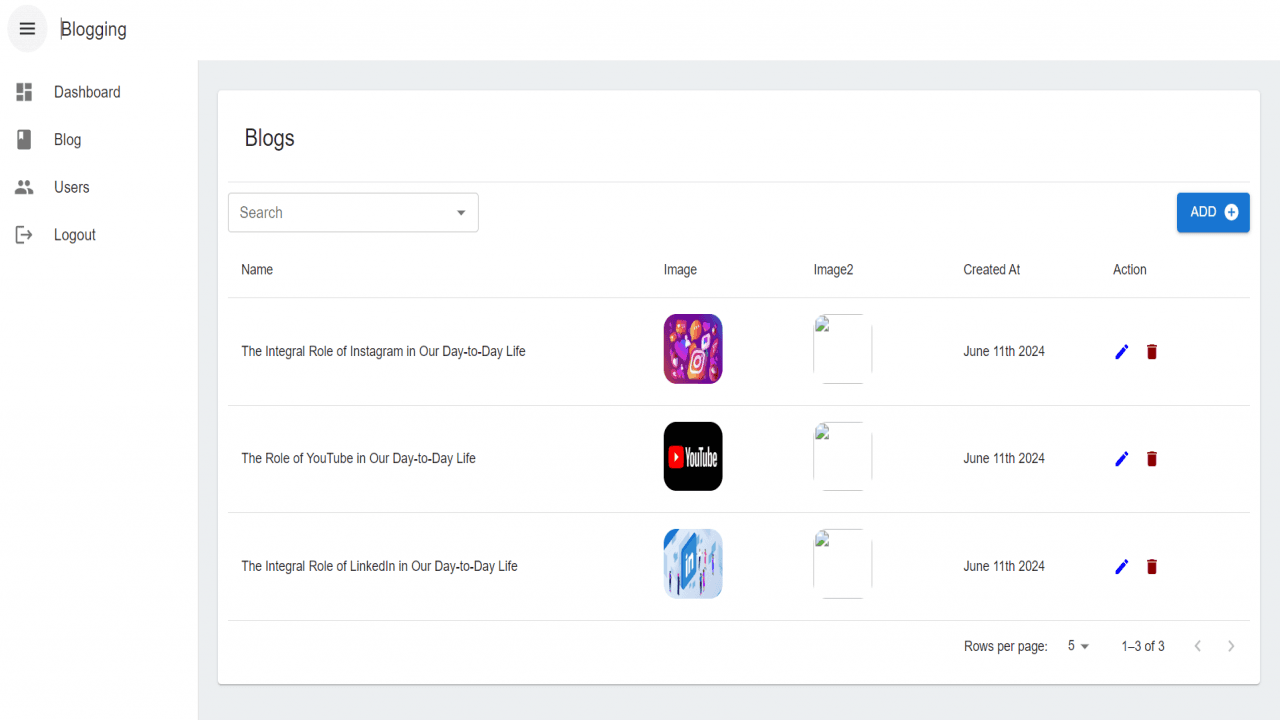Go to next page arrow
The width and height of the screenshot is (1280, 720).
(x=1231, y=646)
